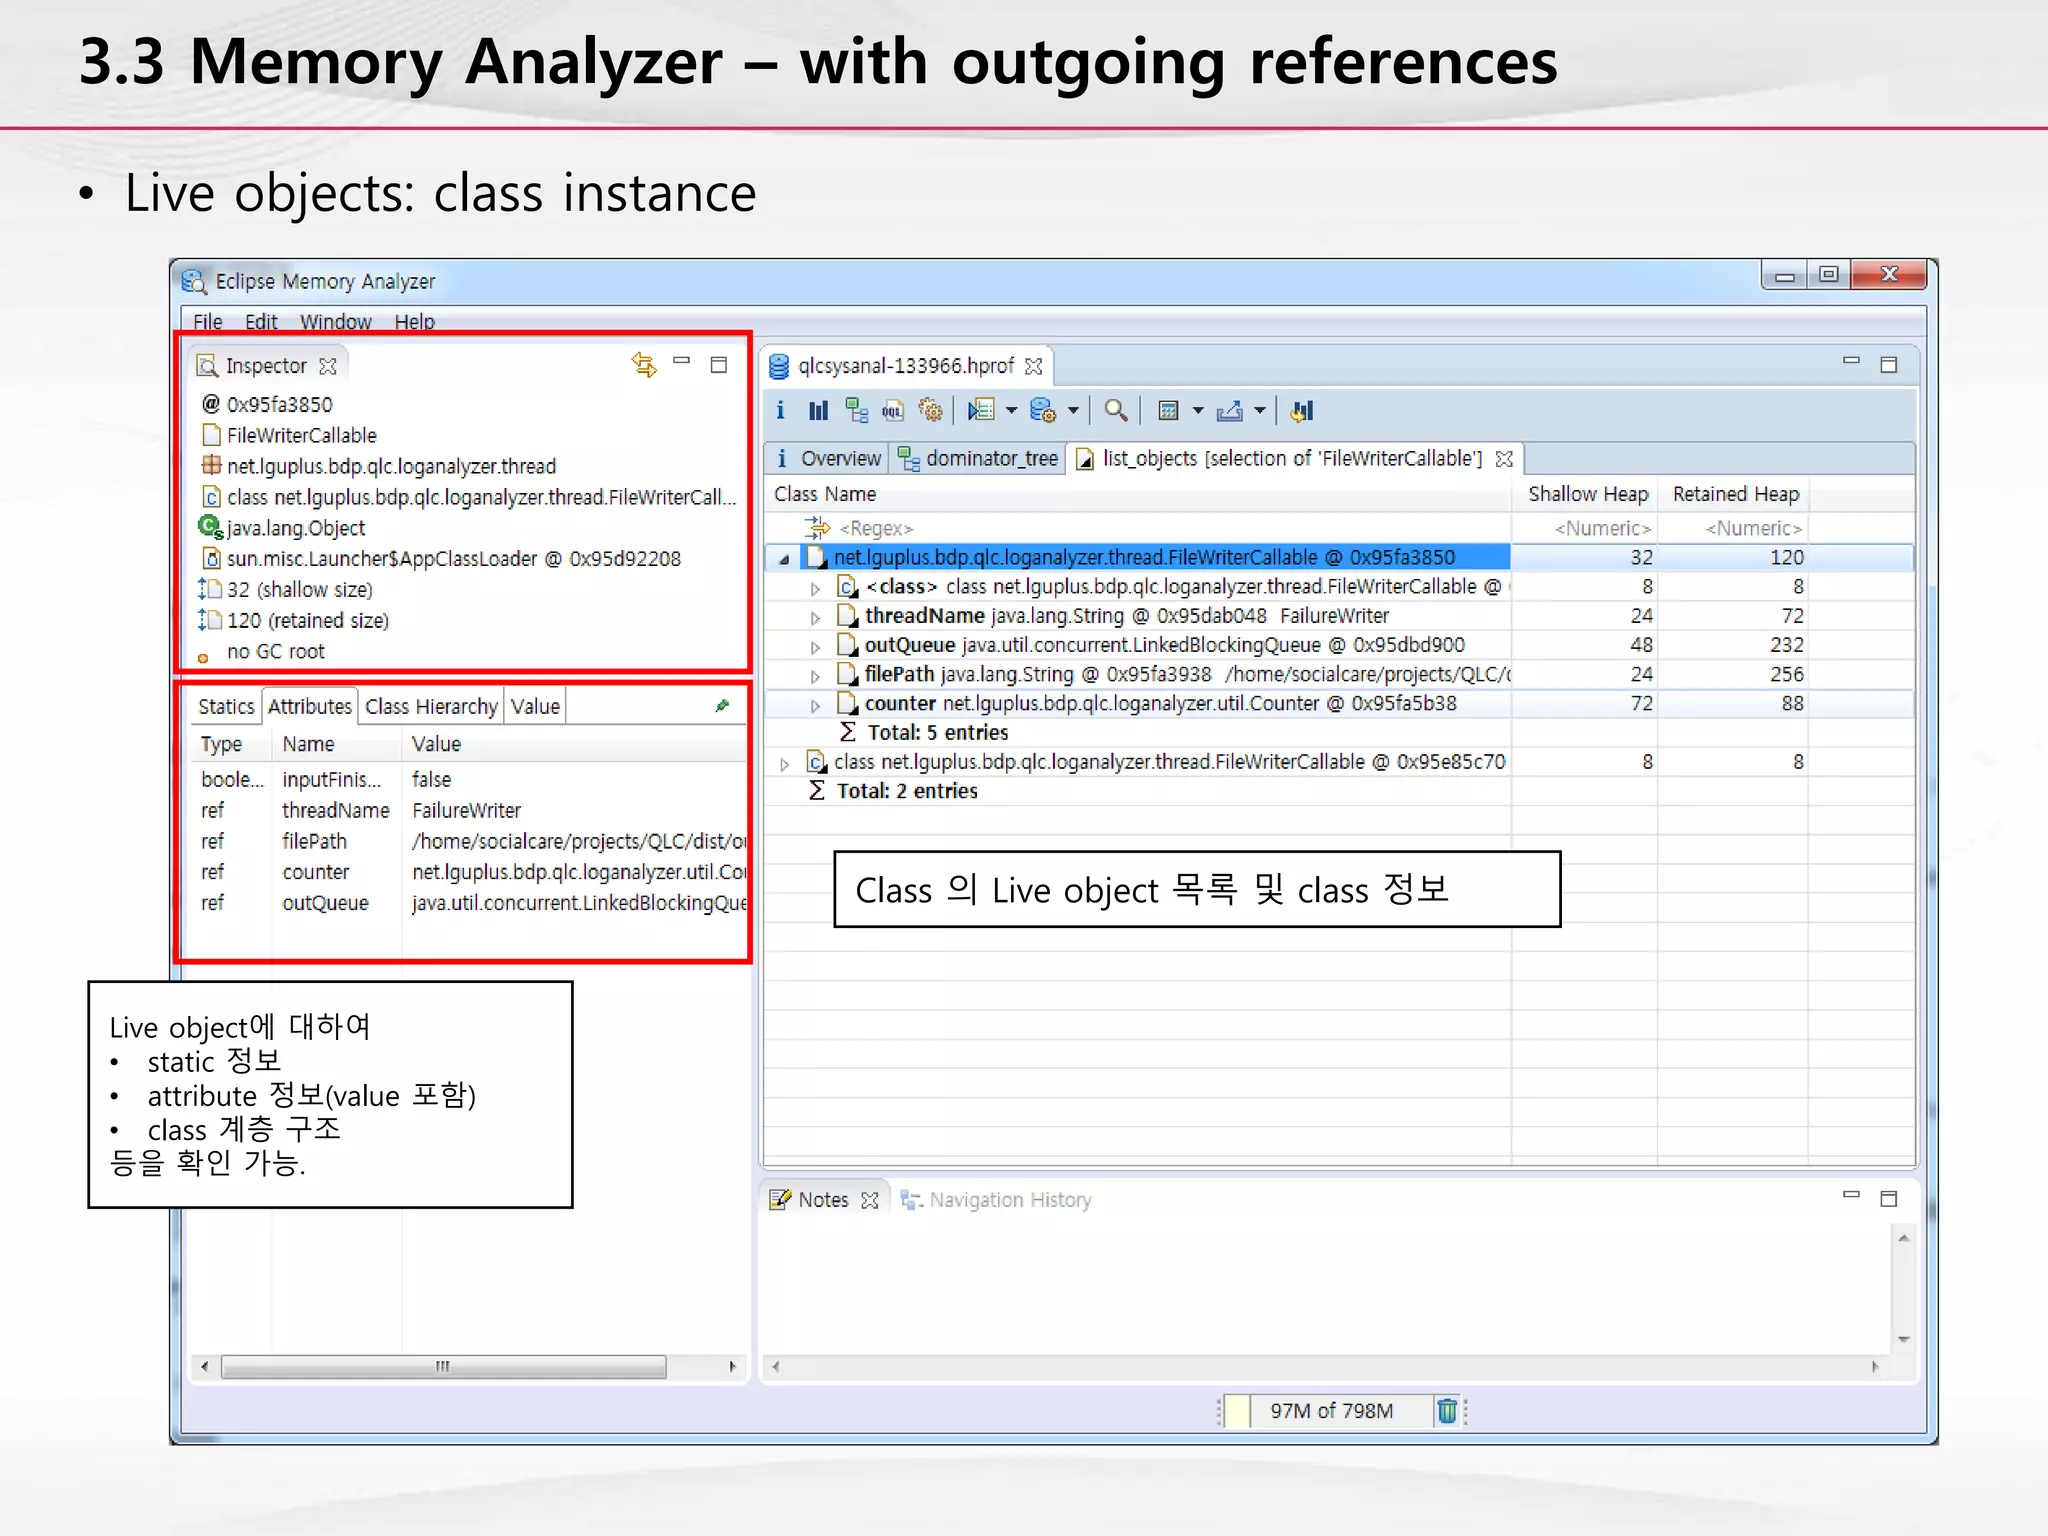Screen dimensions: 2048x1536
Task: Click the export results icon
Action: point(1230,411)
